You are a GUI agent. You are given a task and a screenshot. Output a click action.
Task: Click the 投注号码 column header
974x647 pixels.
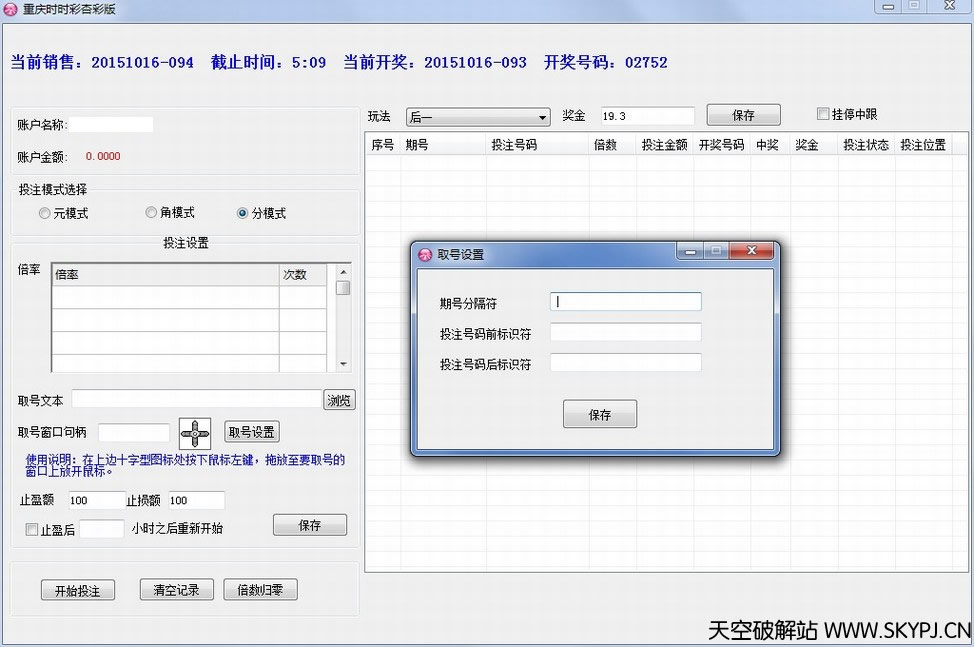click(x=514, y=145)
